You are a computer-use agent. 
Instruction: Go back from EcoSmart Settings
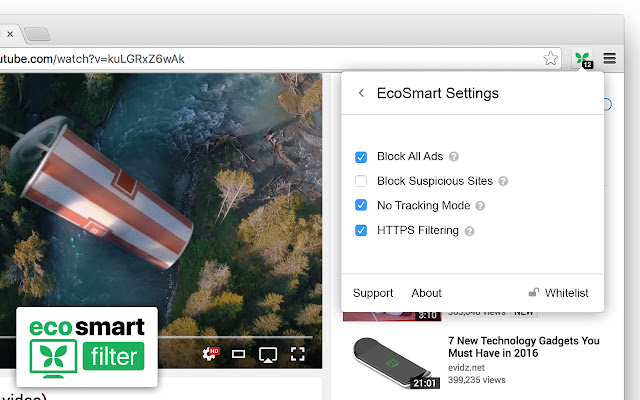click(x=361, y=93)
